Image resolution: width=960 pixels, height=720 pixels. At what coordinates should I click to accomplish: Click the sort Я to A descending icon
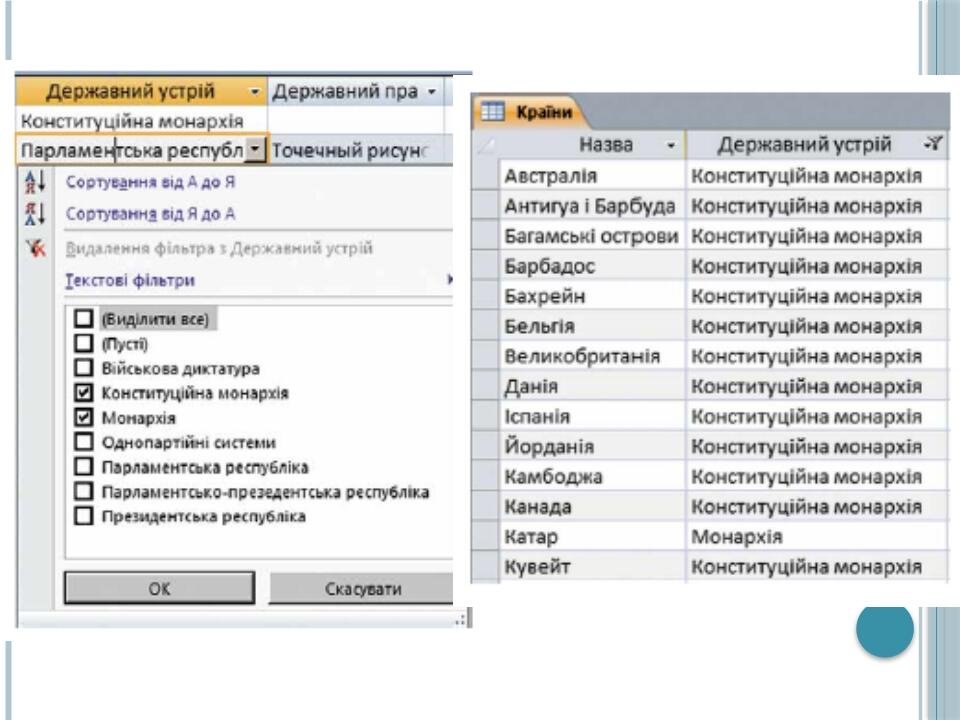(x=35, y=214)
